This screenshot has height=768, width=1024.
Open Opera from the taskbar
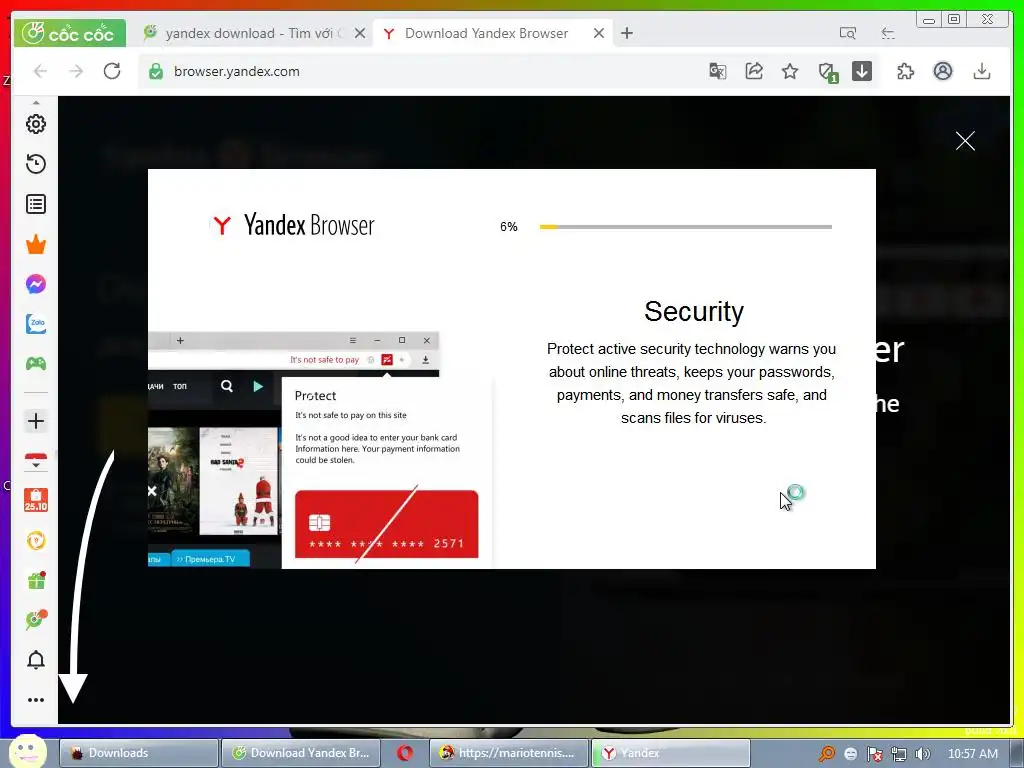pyautogui.click(x=405, y=753)
